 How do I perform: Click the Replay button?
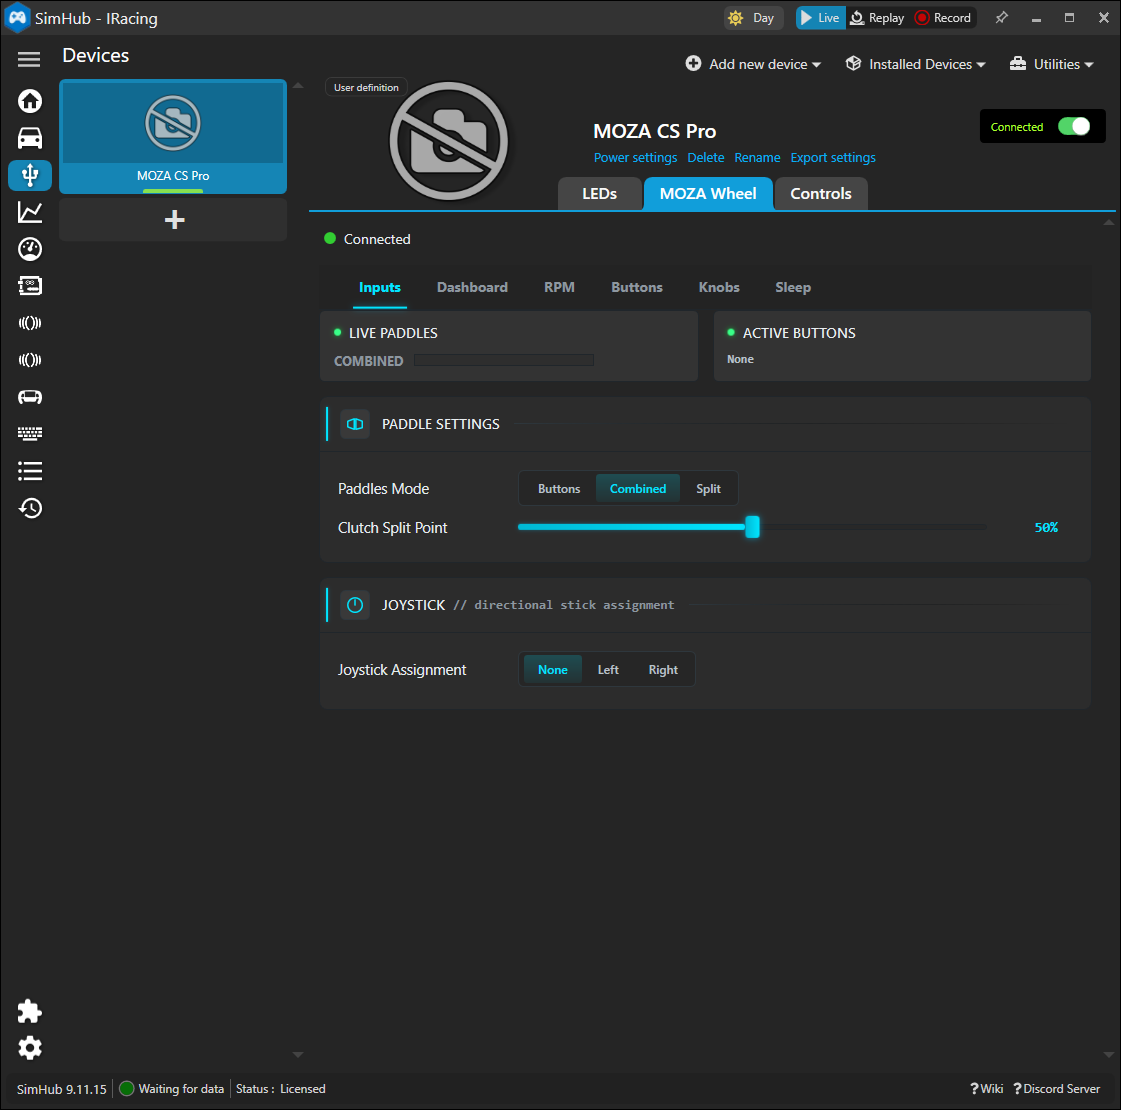pyautogui.click(x=877, y=18)
